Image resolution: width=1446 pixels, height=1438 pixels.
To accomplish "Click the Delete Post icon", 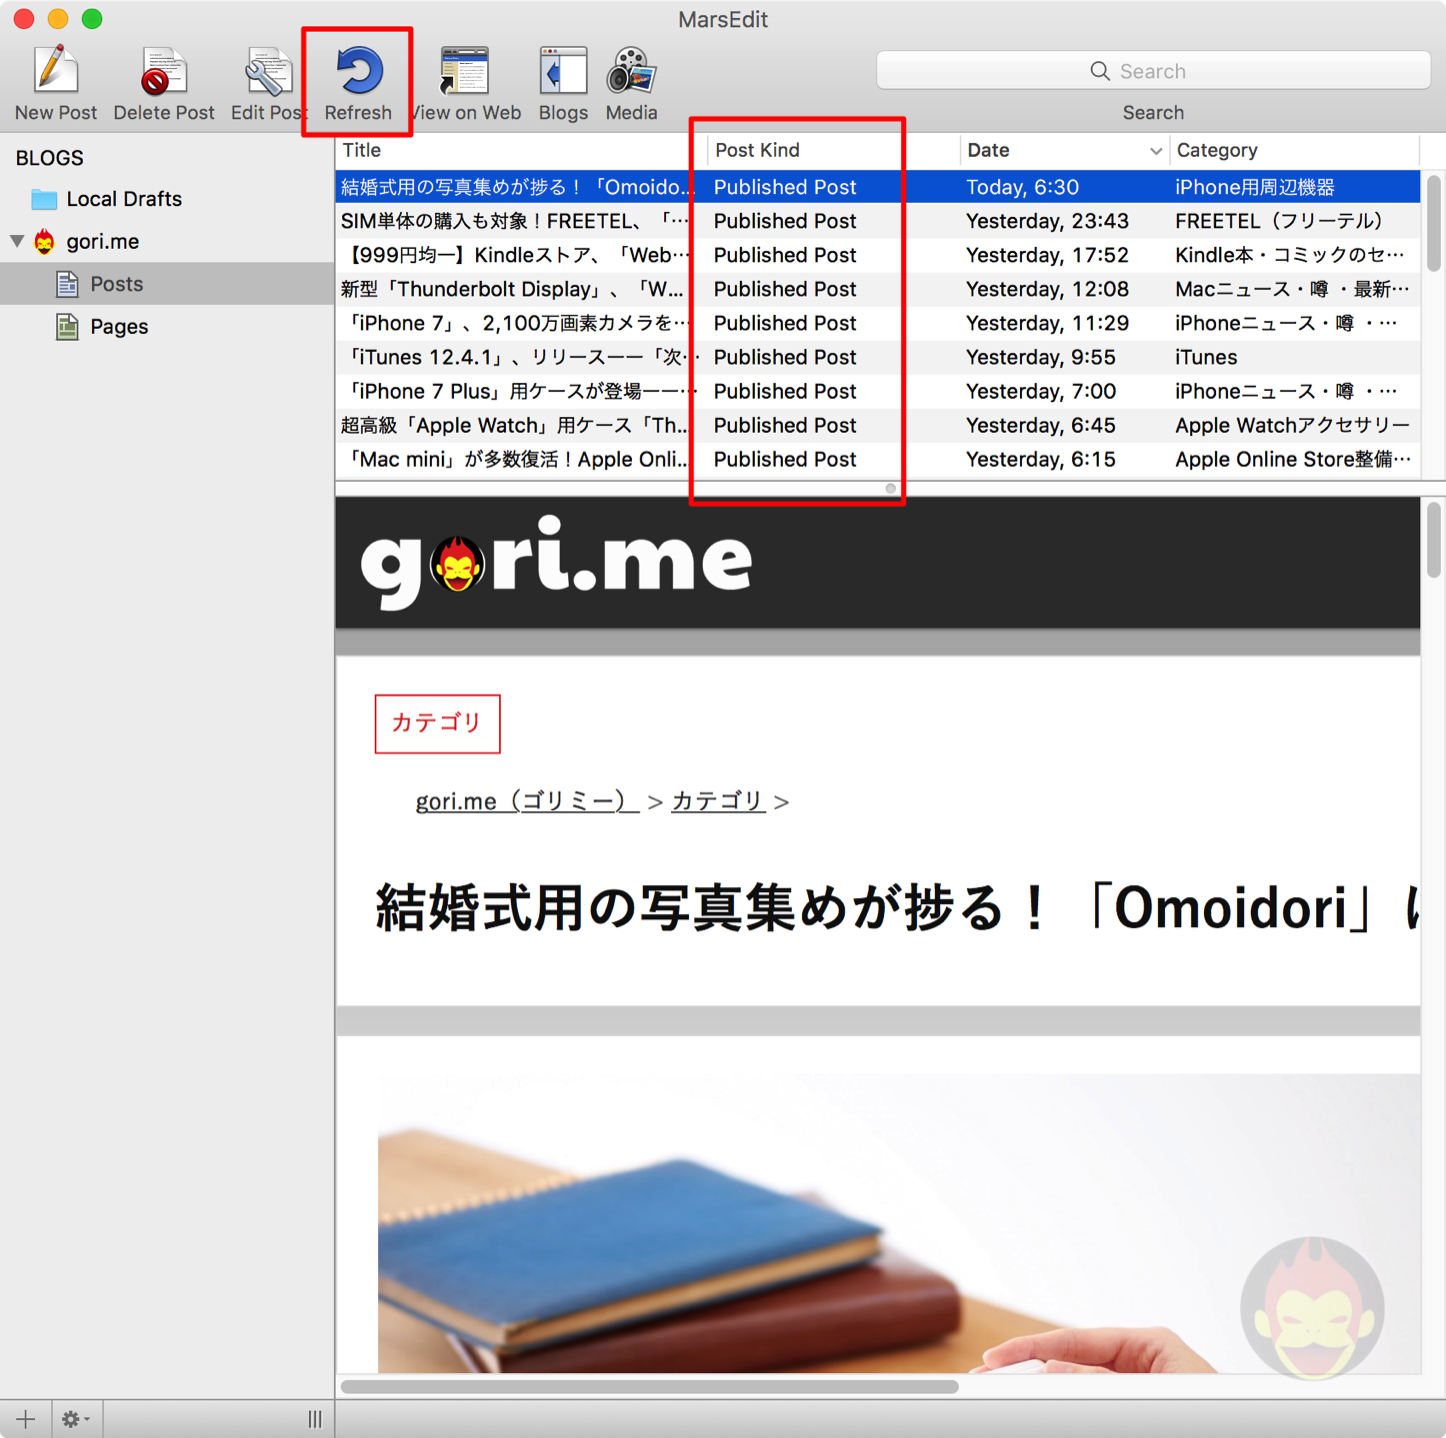I will click(163, 72).
